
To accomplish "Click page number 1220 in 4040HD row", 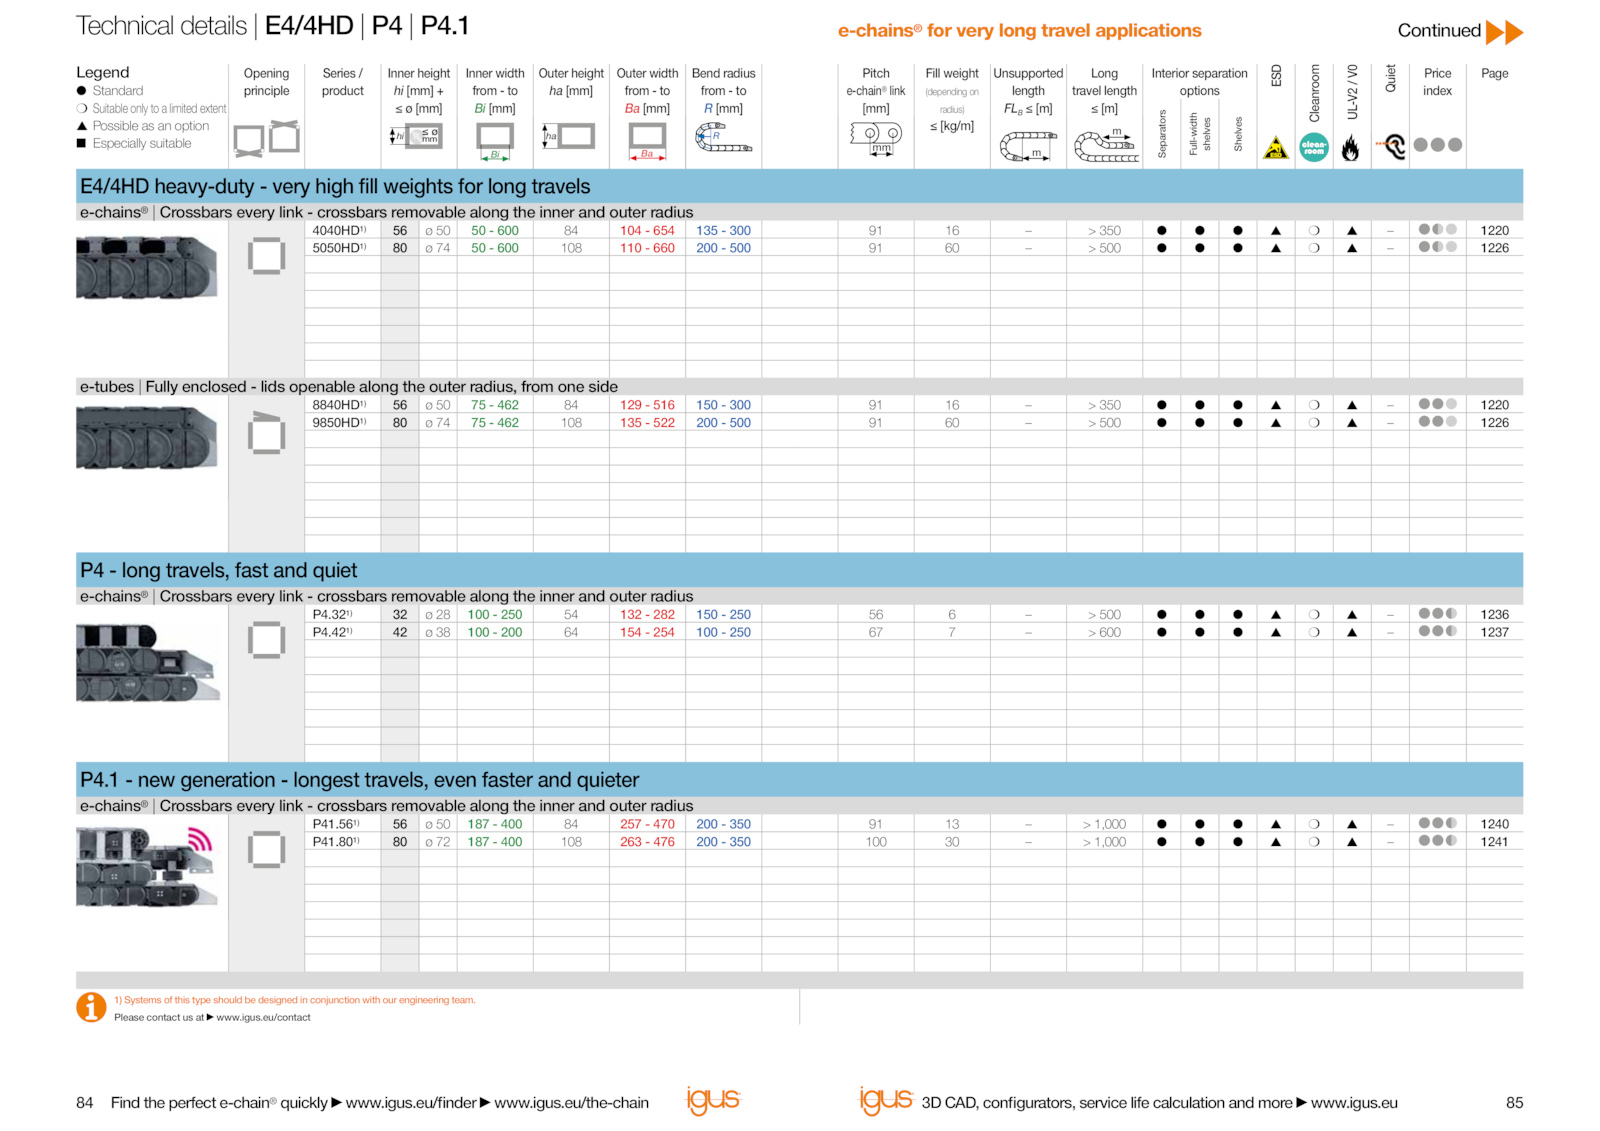I will [x=1495, y=231].
